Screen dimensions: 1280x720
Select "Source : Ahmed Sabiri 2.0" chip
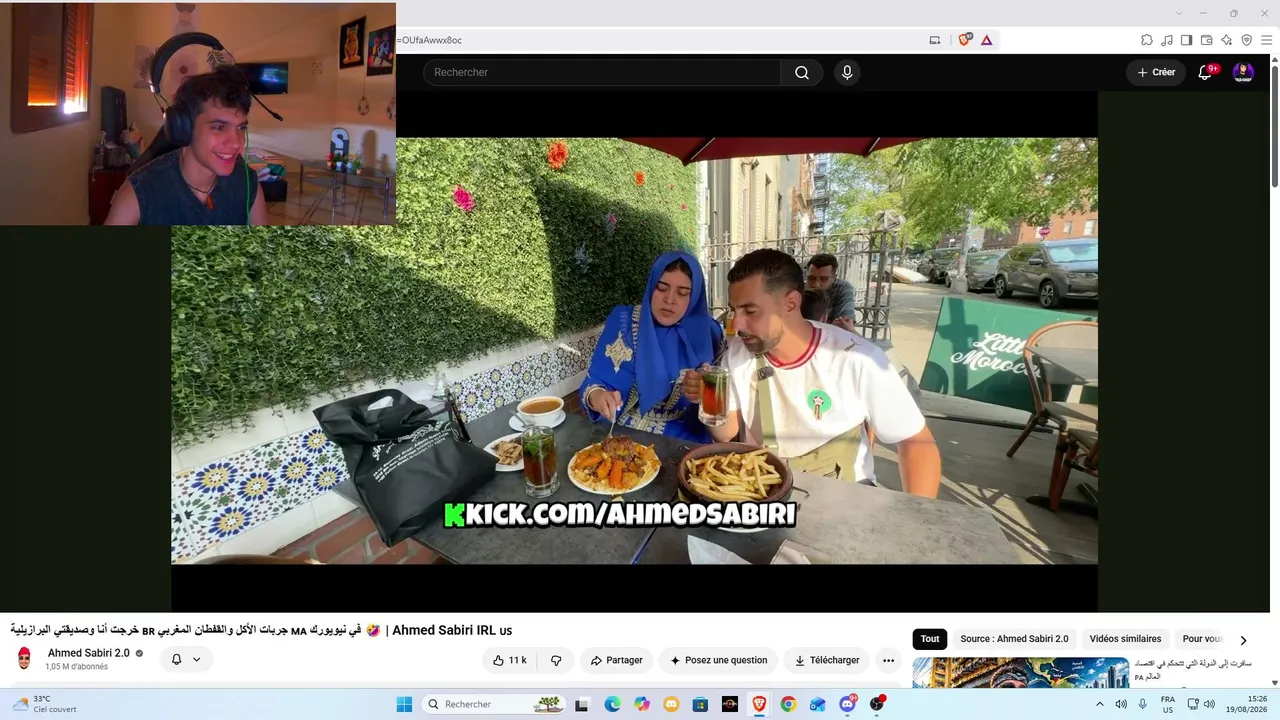pyautogui.click(x=1014, y=639)
